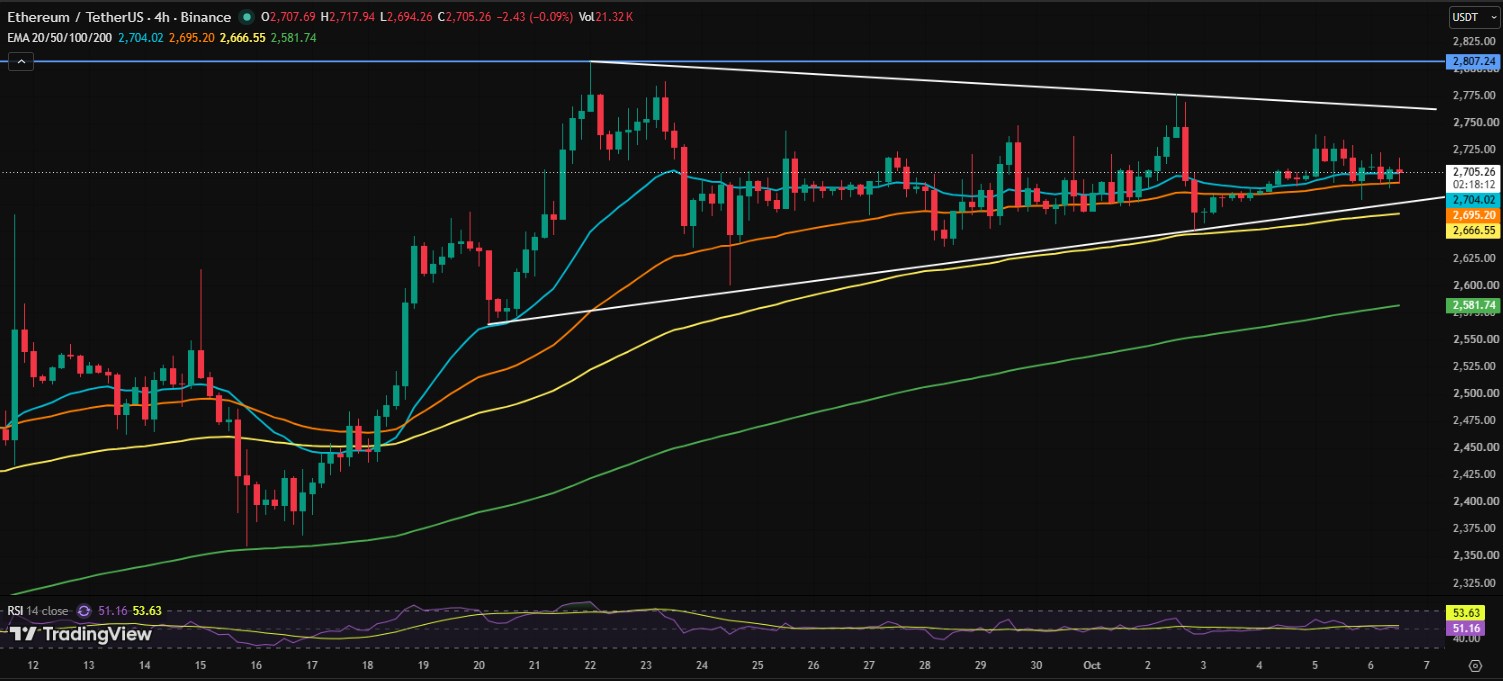Screen dimensions: 1503x681
Task: Click the purple RSI indicator icon
Action: coord(83,610)
